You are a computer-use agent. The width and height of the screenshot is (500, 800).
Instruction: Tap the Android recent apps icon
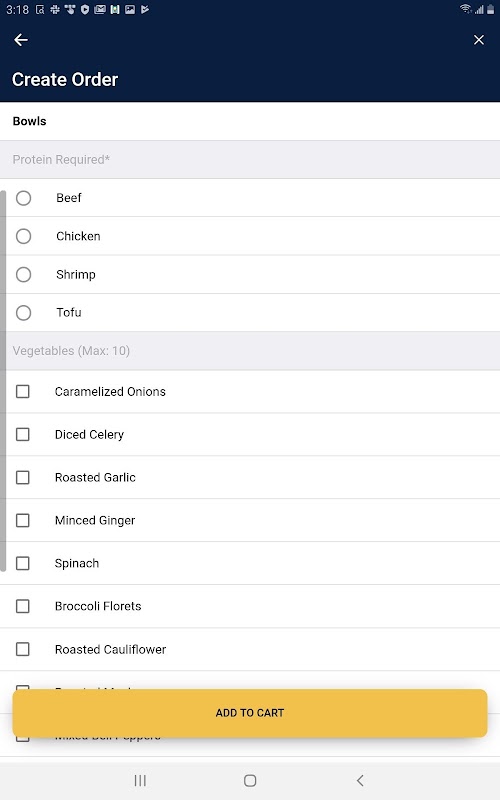pos(140,780)
